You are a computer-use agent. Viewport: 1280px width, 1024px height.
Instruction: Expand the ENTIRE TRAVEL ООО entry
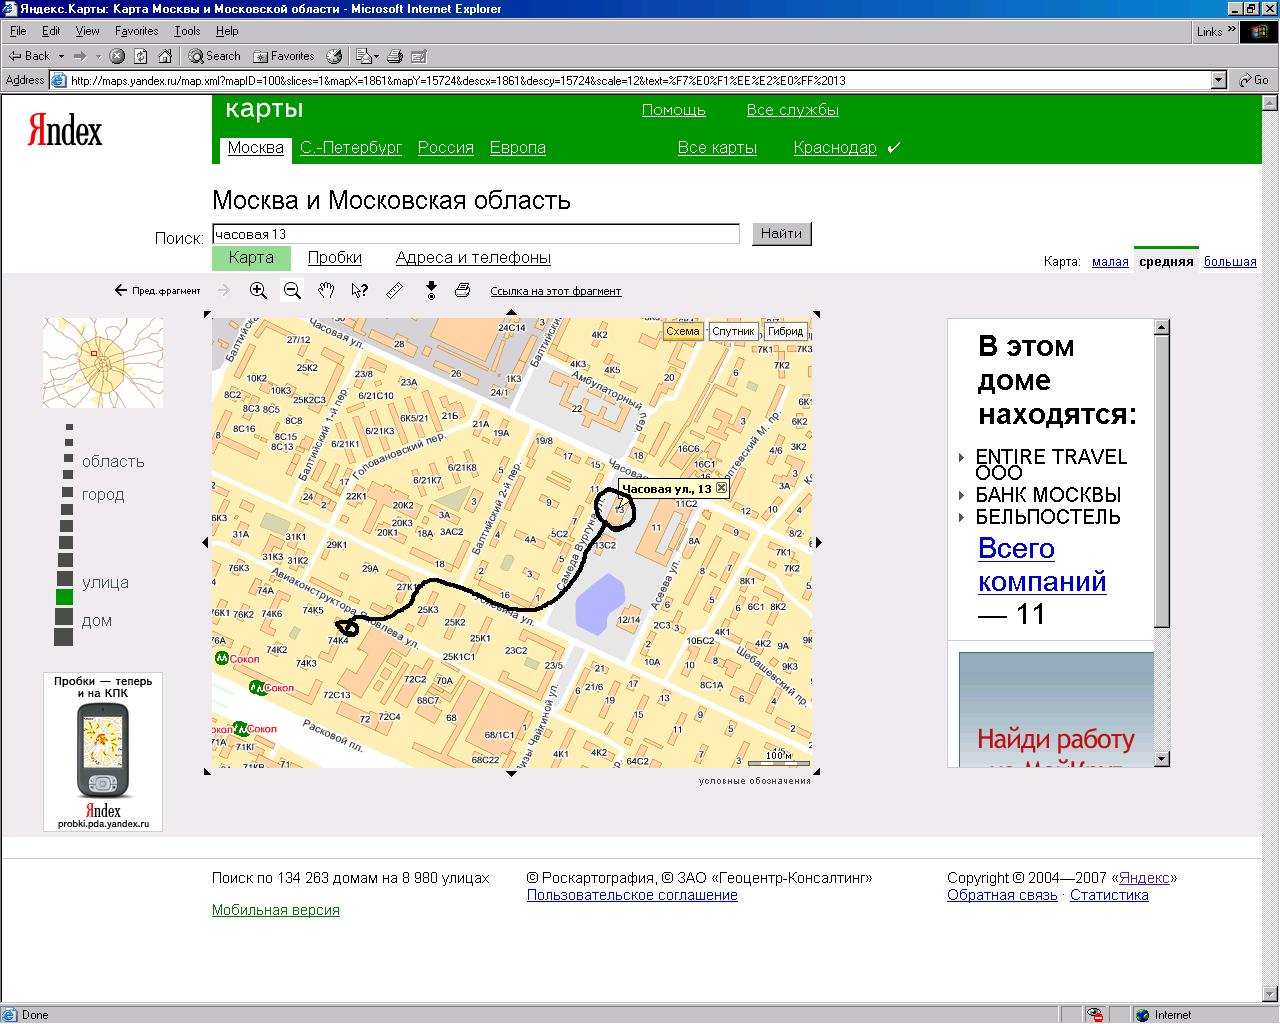962,458
